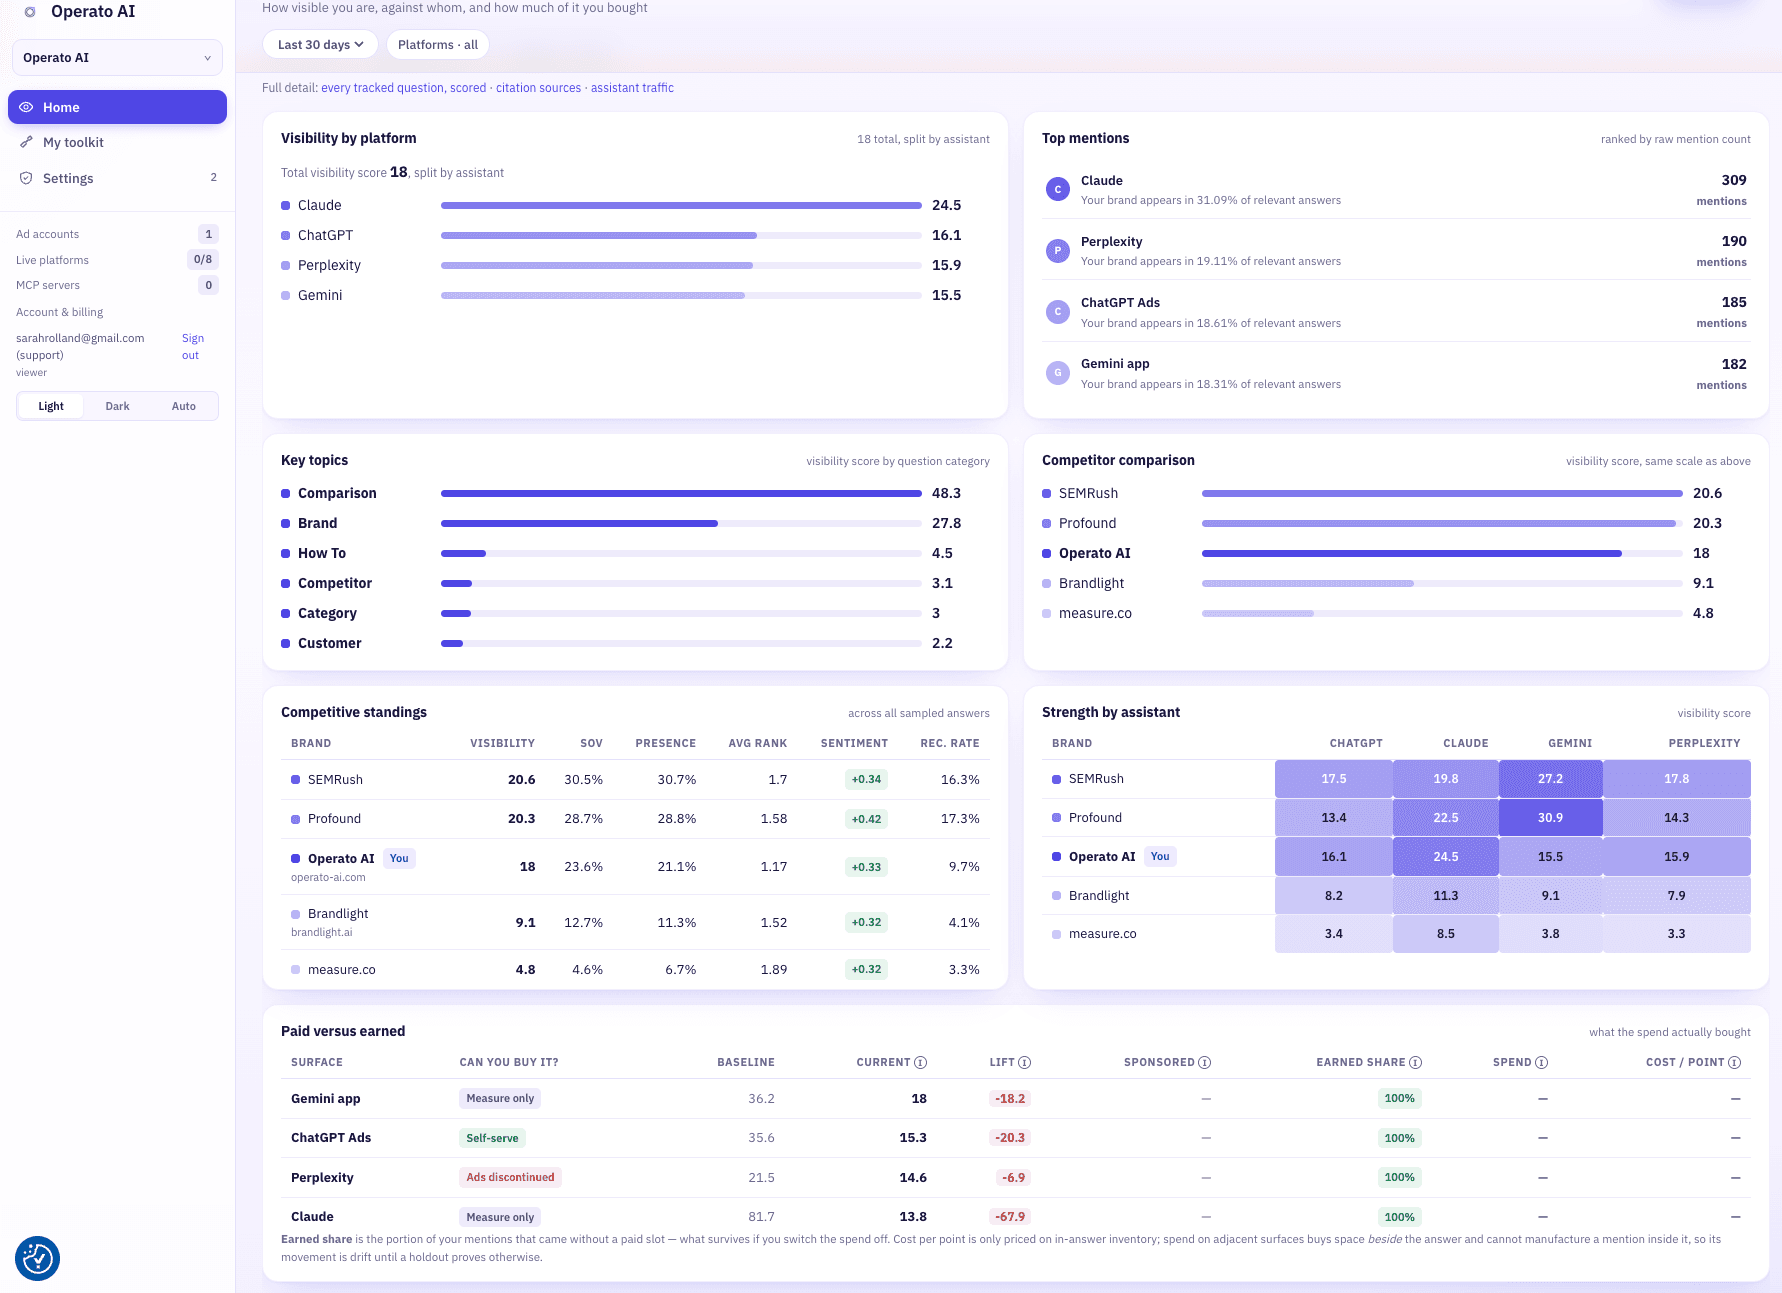Screen dimensions: 1782x1293
Task: Click the info icon next to COST / POINT
Action: tap(1735, 1062)
